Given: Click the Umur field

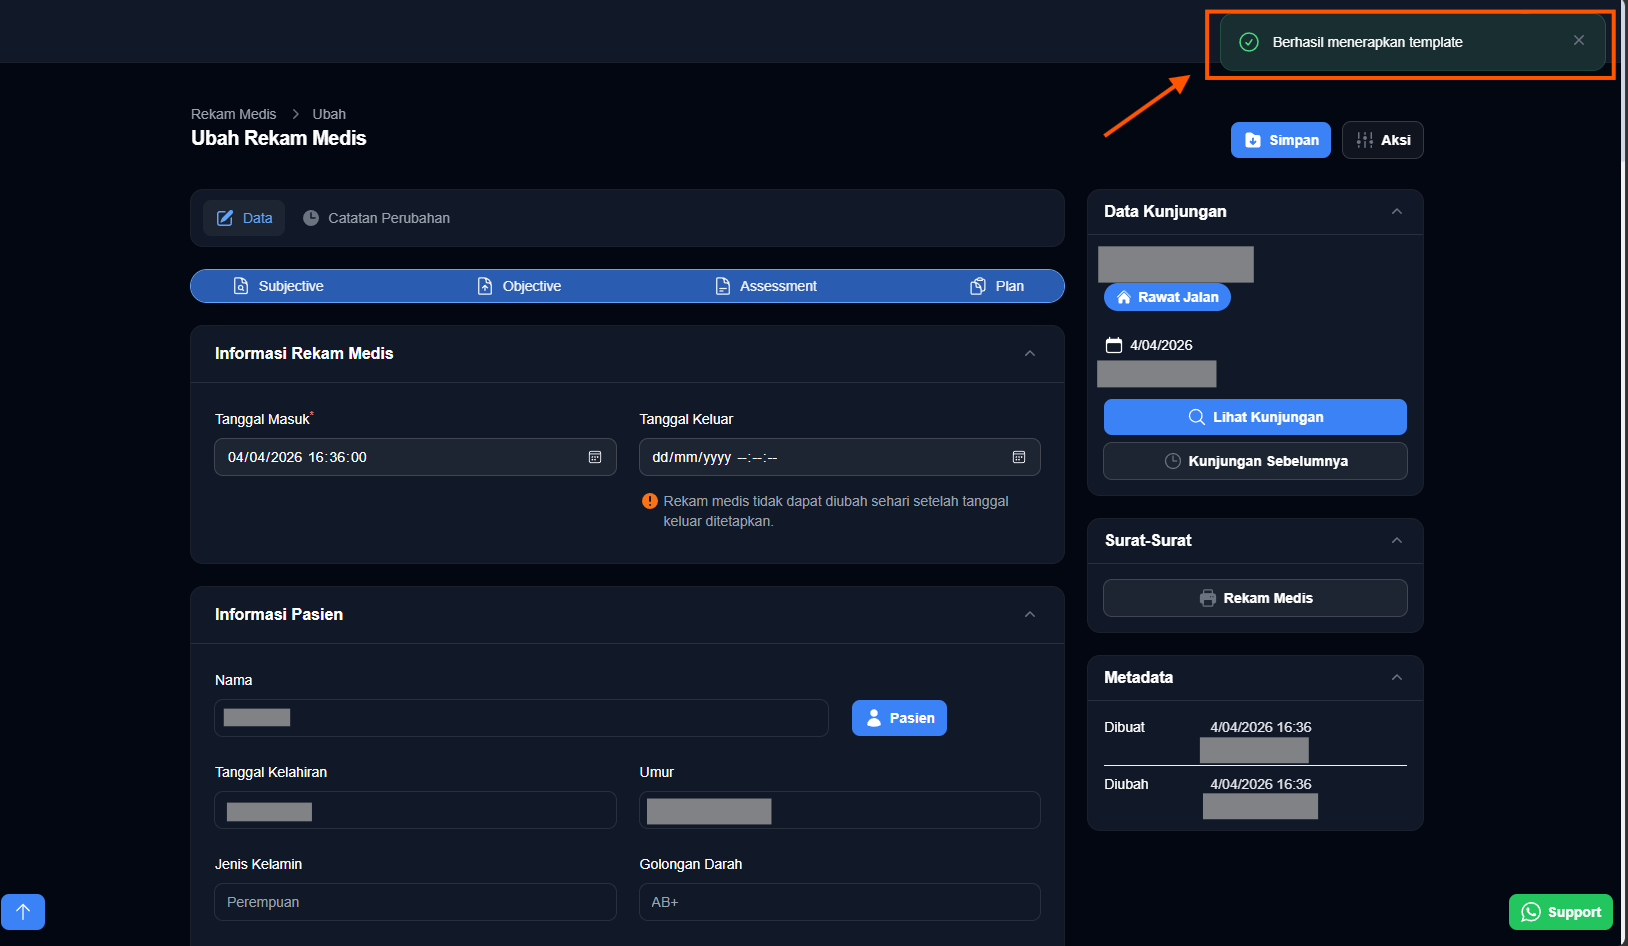Looking at the screenshot, I should click(840, 810).
